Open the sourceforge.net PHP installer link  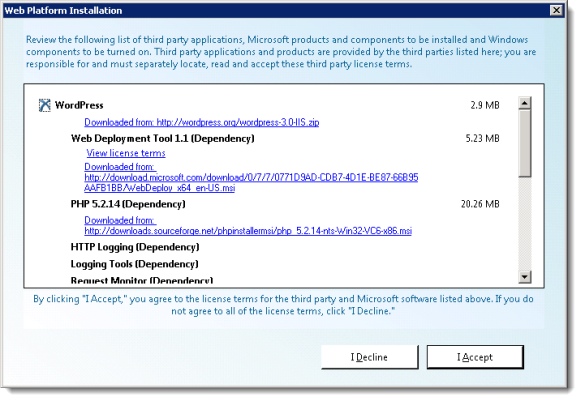pos(248,231)
